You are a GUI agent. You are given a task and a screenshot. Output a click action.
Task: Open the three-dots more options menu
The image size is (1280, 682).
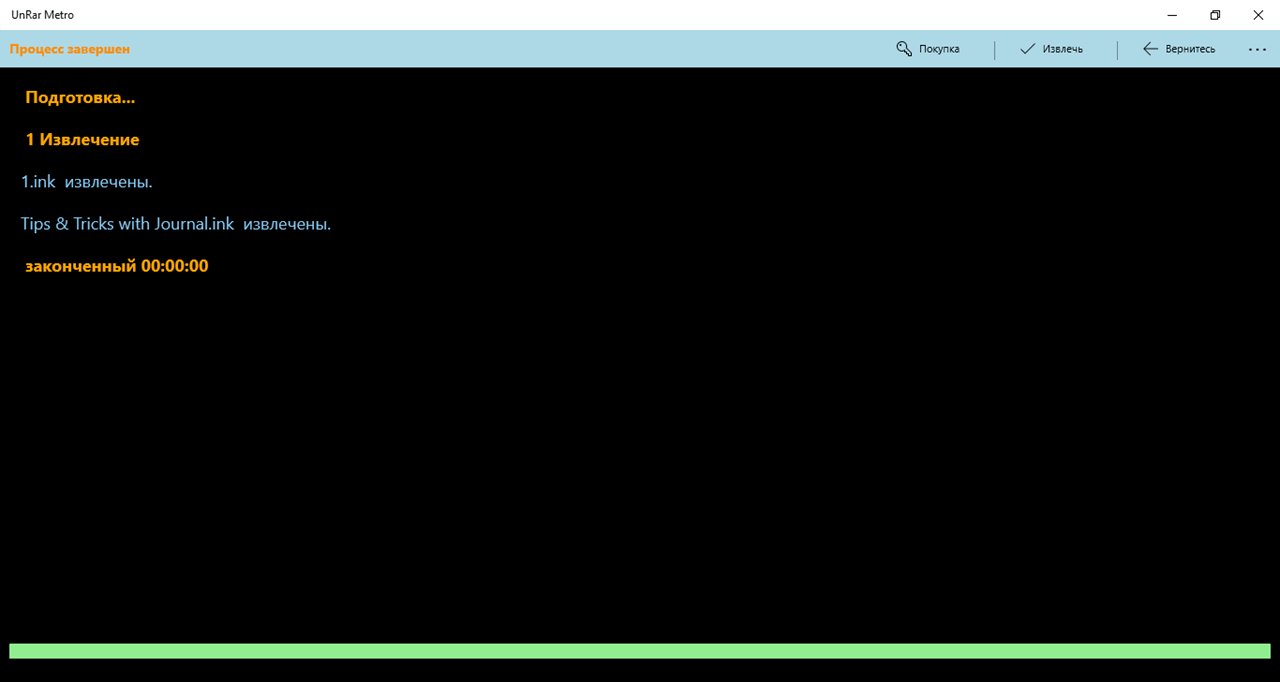tap(1257, 49)
